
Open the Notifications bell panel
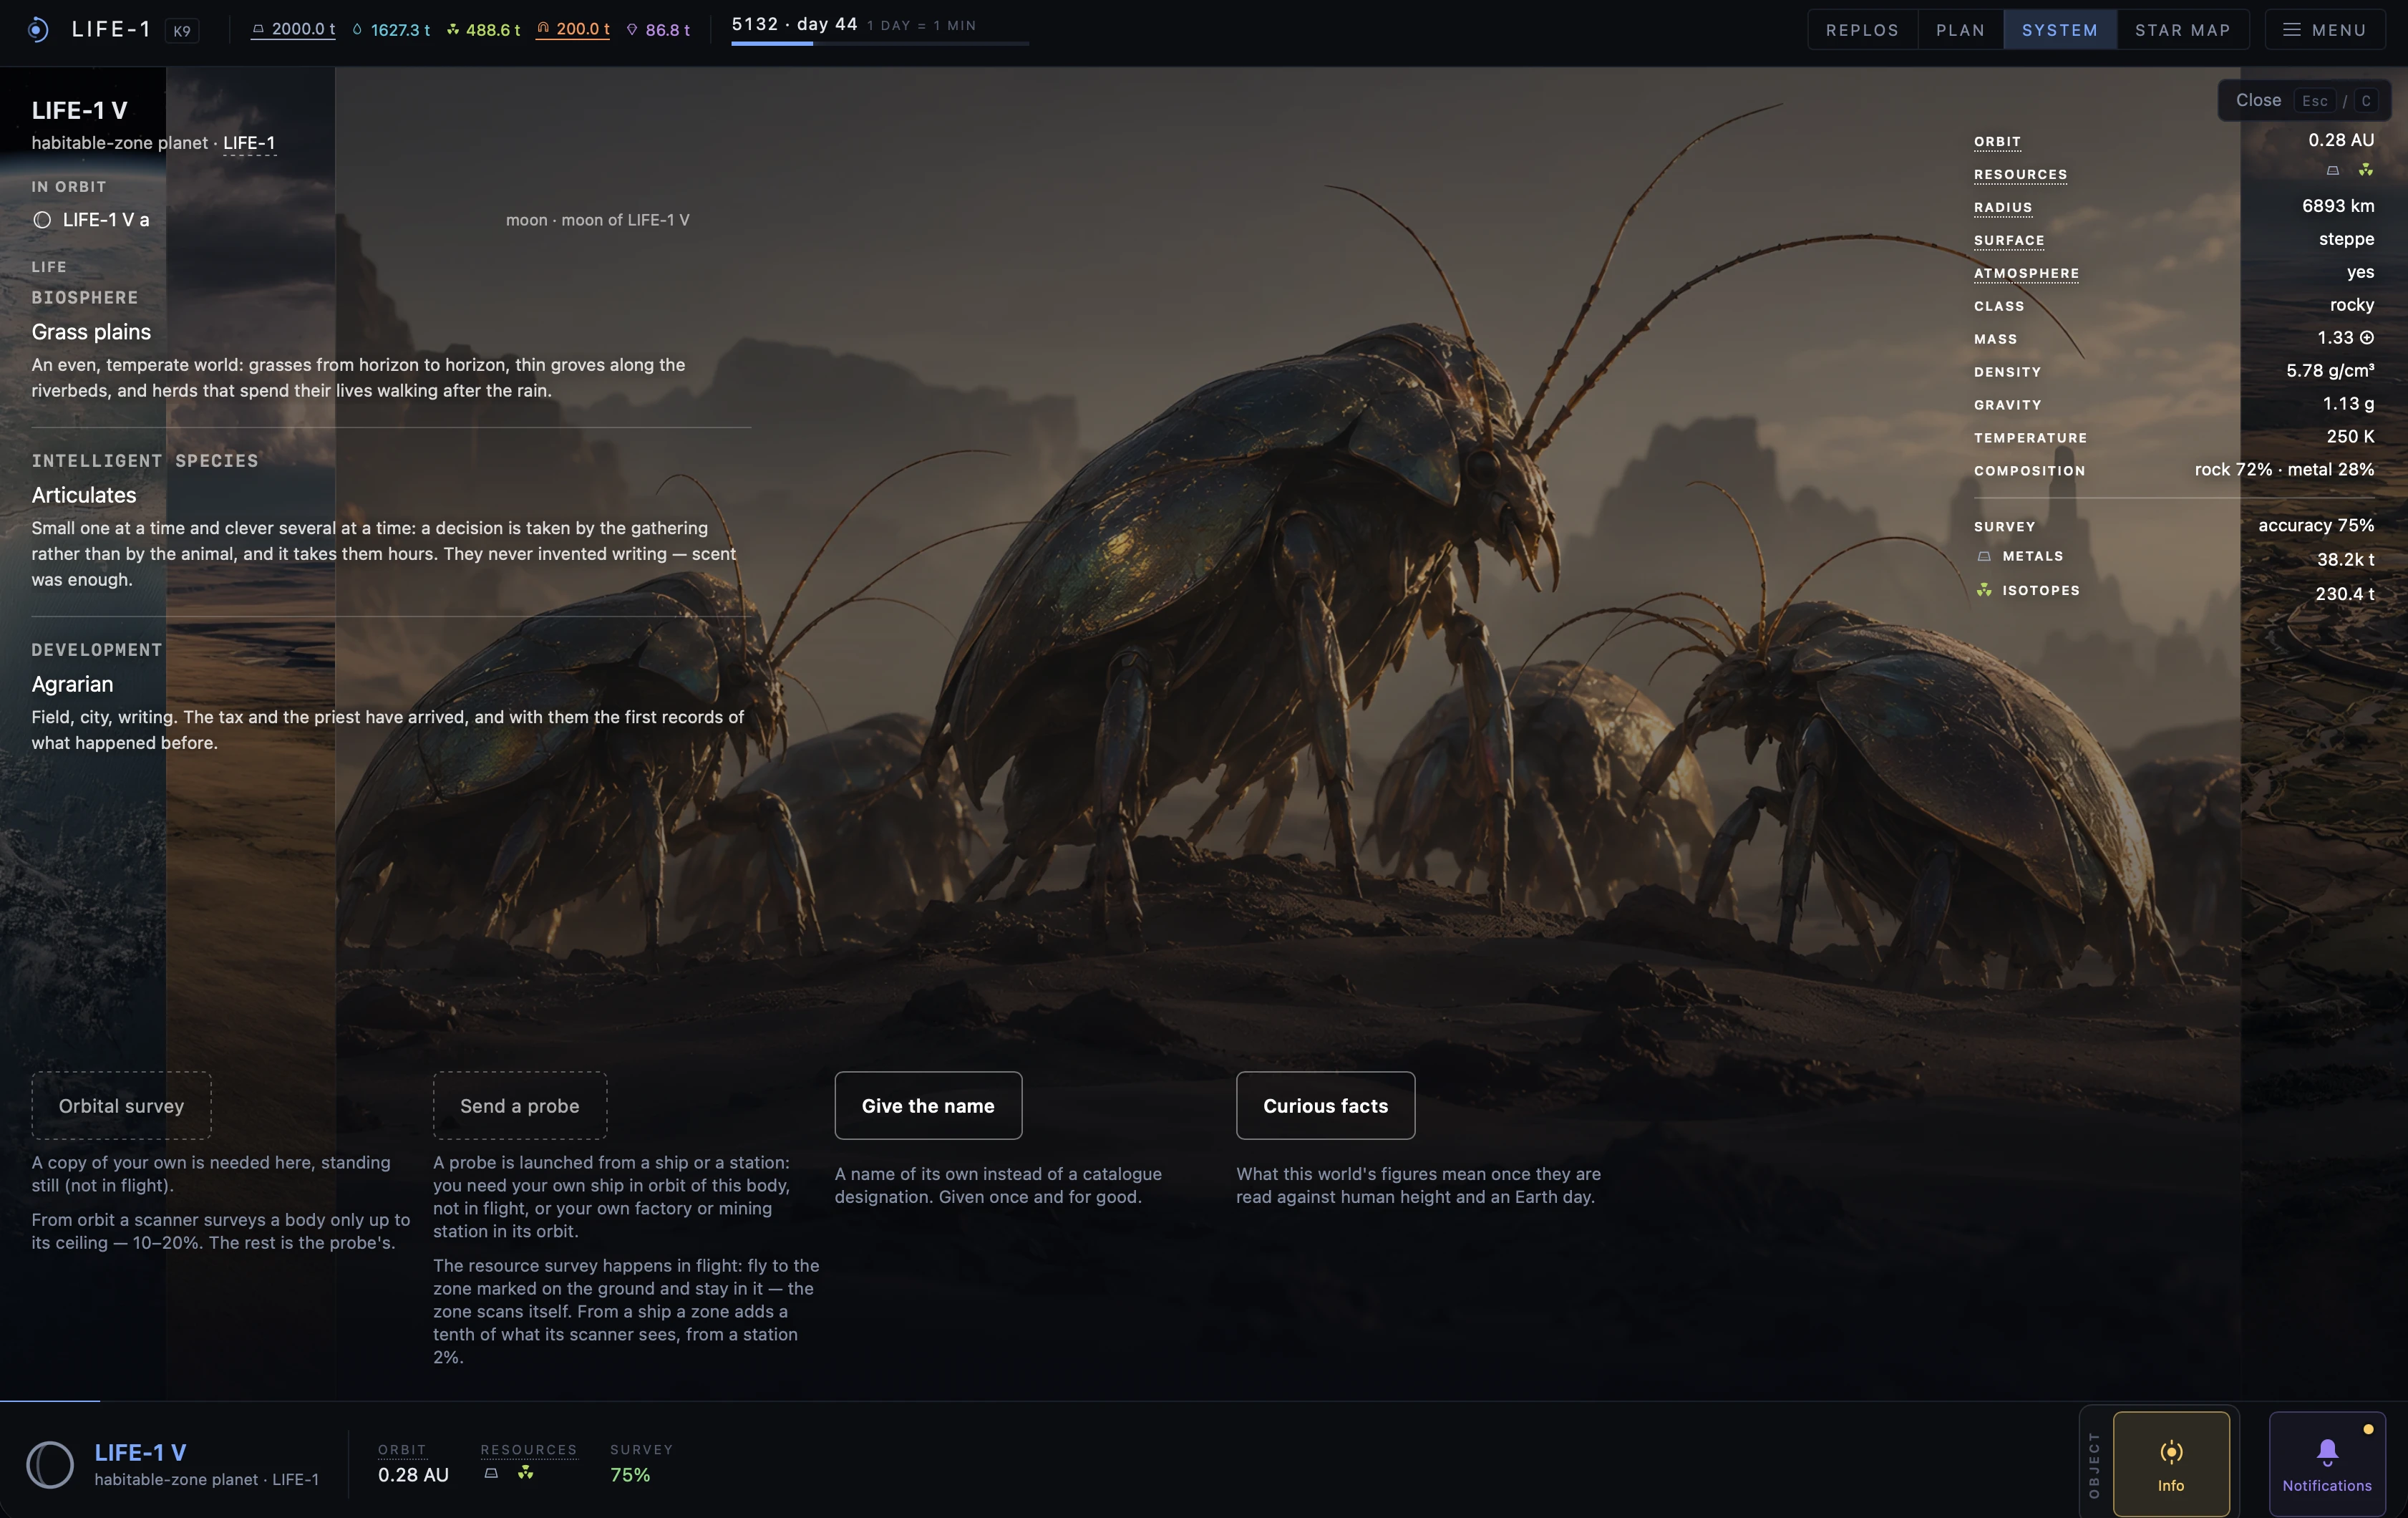coord(2327,1464)
